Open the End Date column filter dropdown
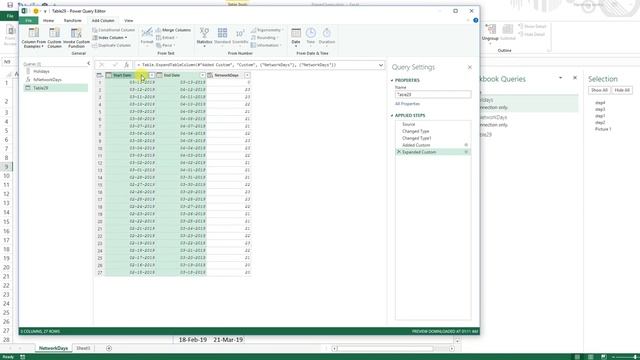The height and width of the screenshot is (360, 640). point(202,76)
